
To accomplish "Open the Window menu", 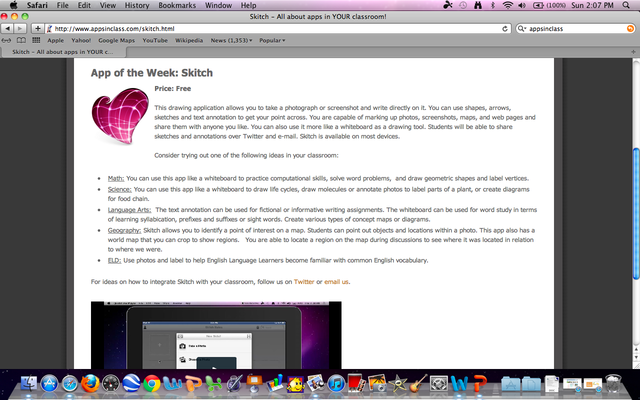I will click(218, 5).
